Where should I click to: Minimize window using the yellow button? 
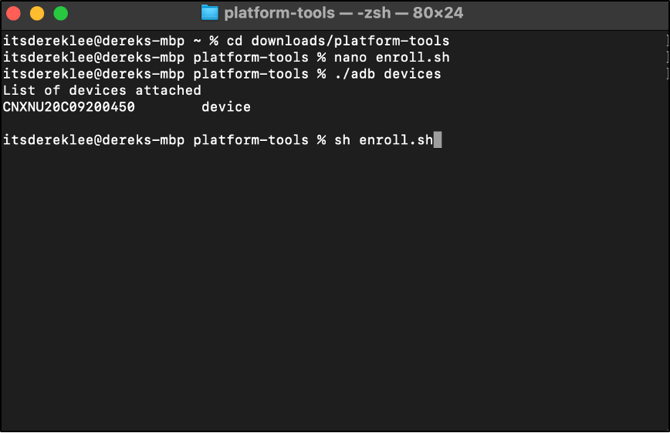coord(37,13)
